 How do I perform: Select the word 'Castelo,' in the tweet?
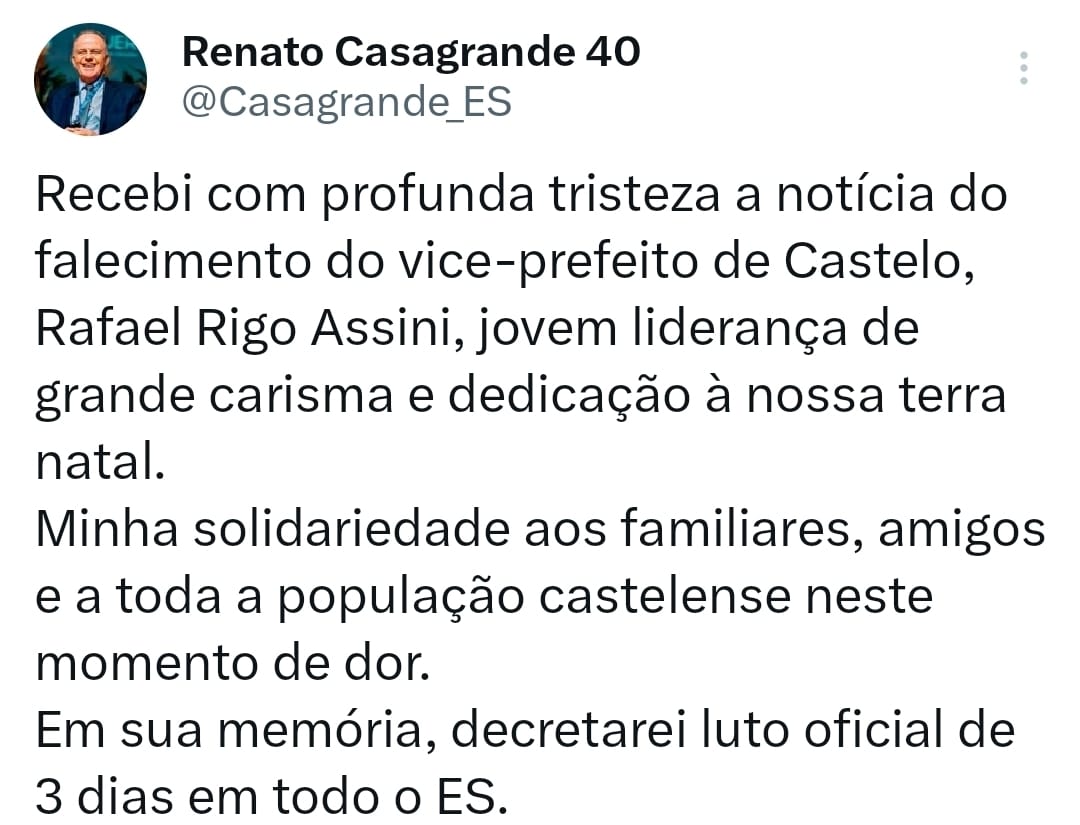coord(880,262)
